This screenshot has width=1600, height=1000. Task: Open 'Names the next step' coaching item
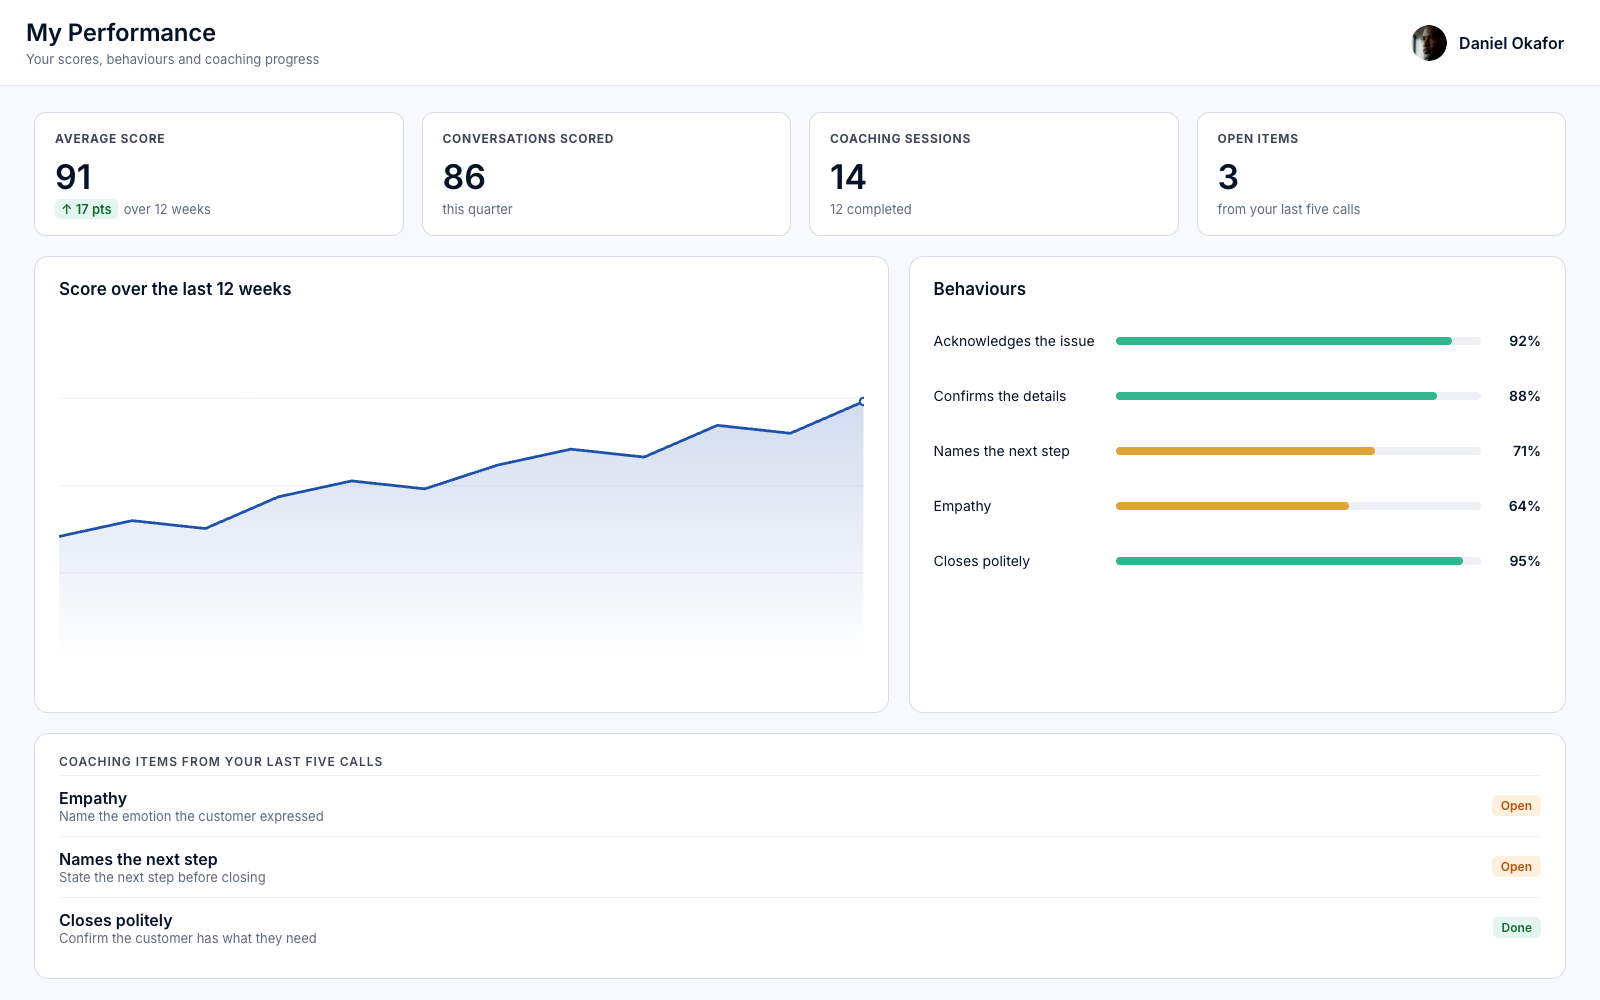point(800,867)
